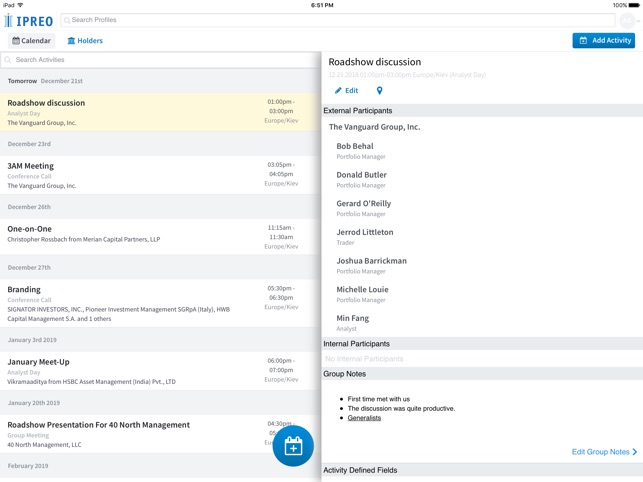Switch to the Holders tab
Viewport: 643px width, 482px height.
85,41
